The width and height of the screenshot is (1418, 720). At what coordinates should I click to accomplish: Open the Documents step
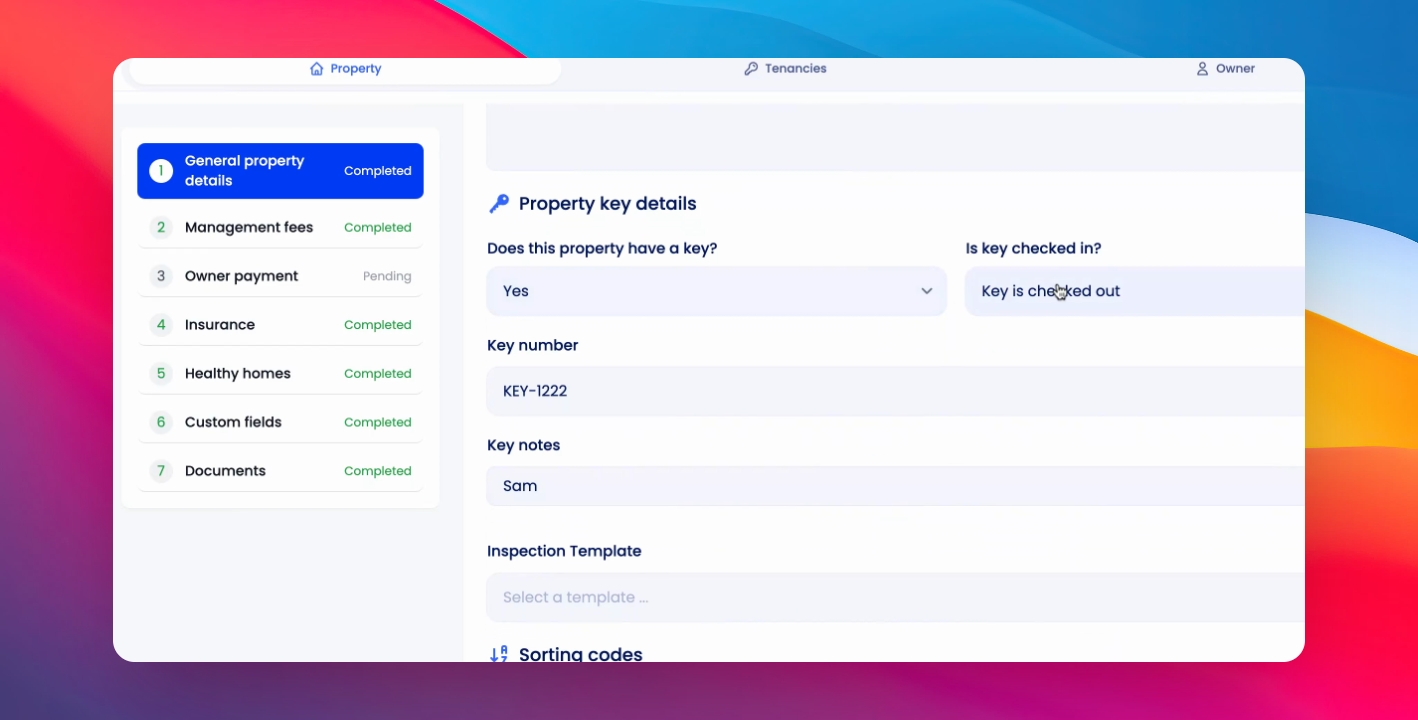pyautogui.click(x=280, y=471)
